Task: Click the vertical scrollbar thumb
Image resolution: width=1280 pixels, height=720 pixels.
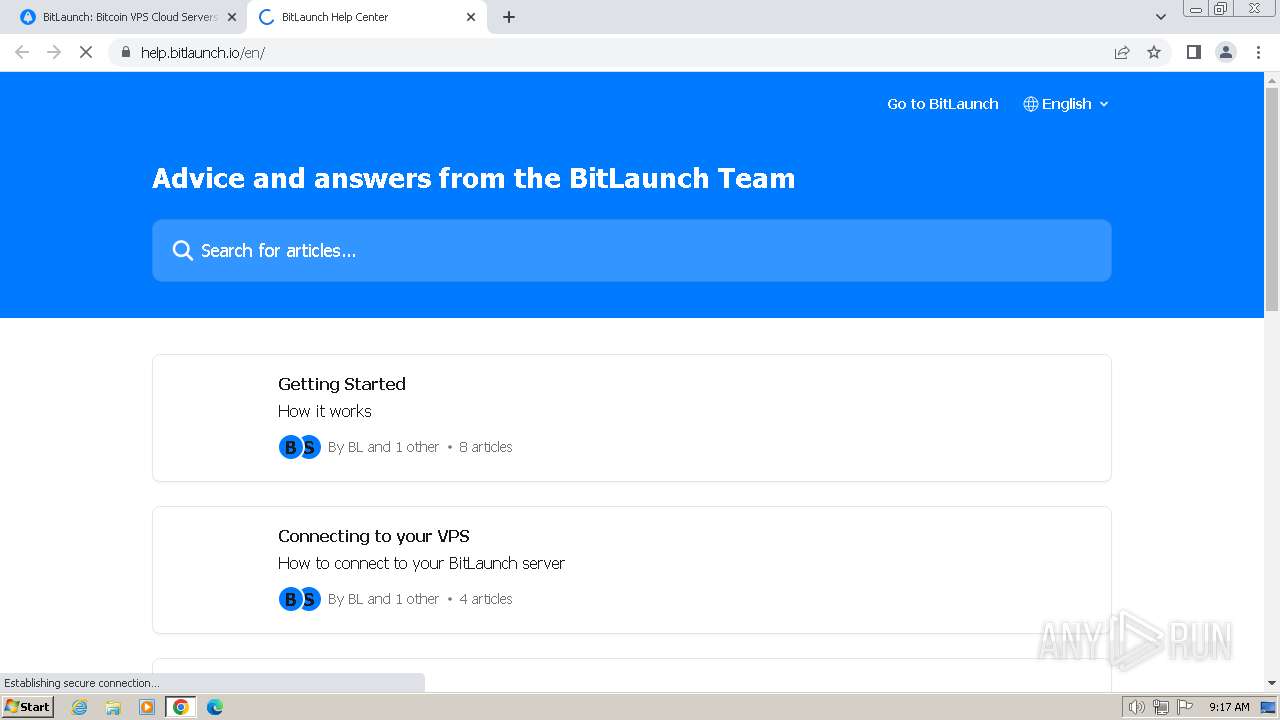Action: pyautogui.click(x=1272, y=200)
